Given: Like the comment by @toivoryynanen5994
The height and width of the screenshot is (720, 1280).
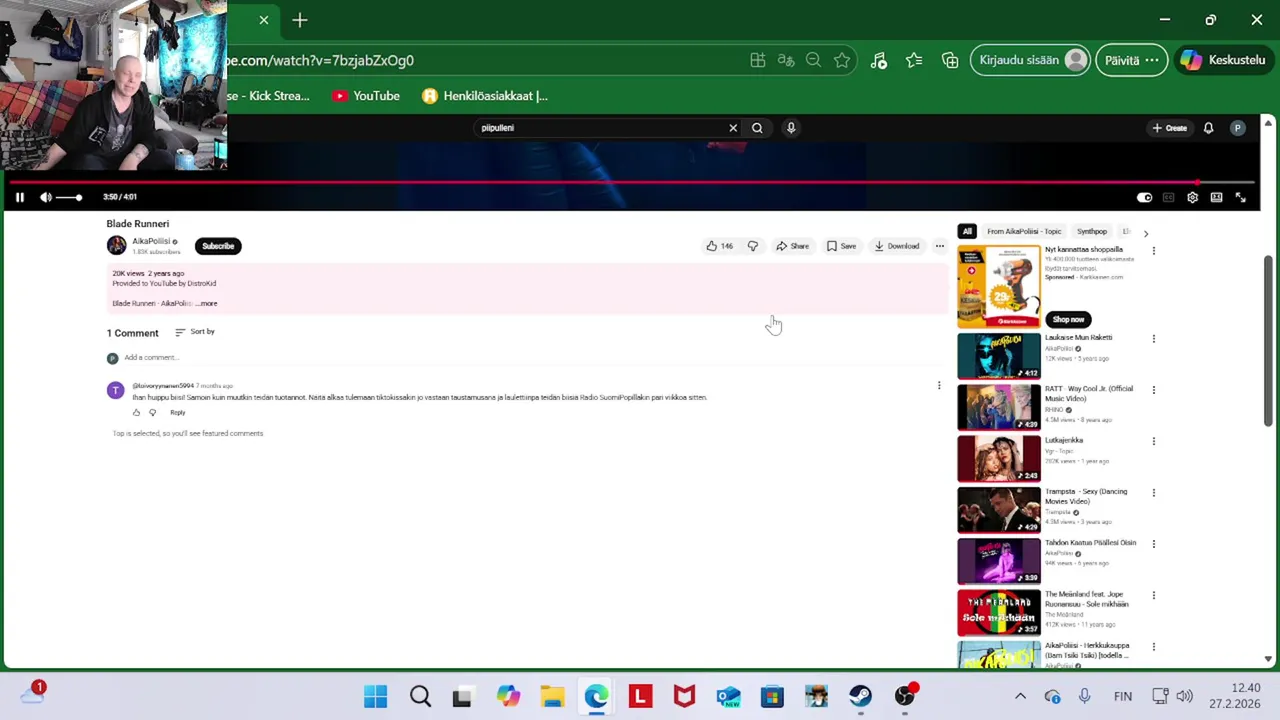Looking at the screenshot, I should tap(137, 413).
